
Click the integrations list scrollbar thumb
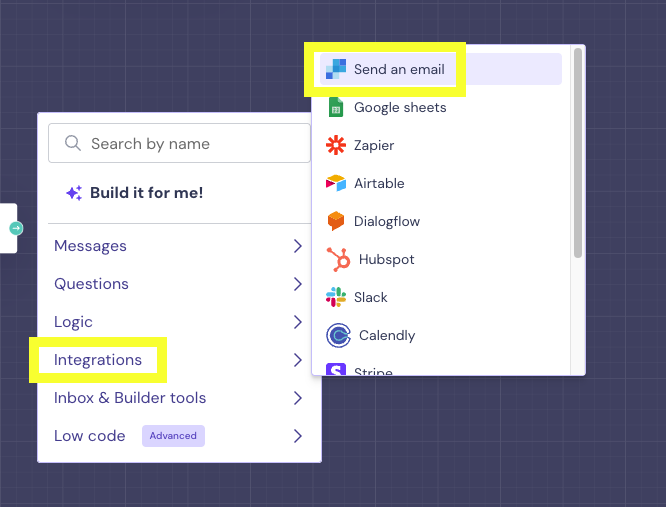pos(578,153)
